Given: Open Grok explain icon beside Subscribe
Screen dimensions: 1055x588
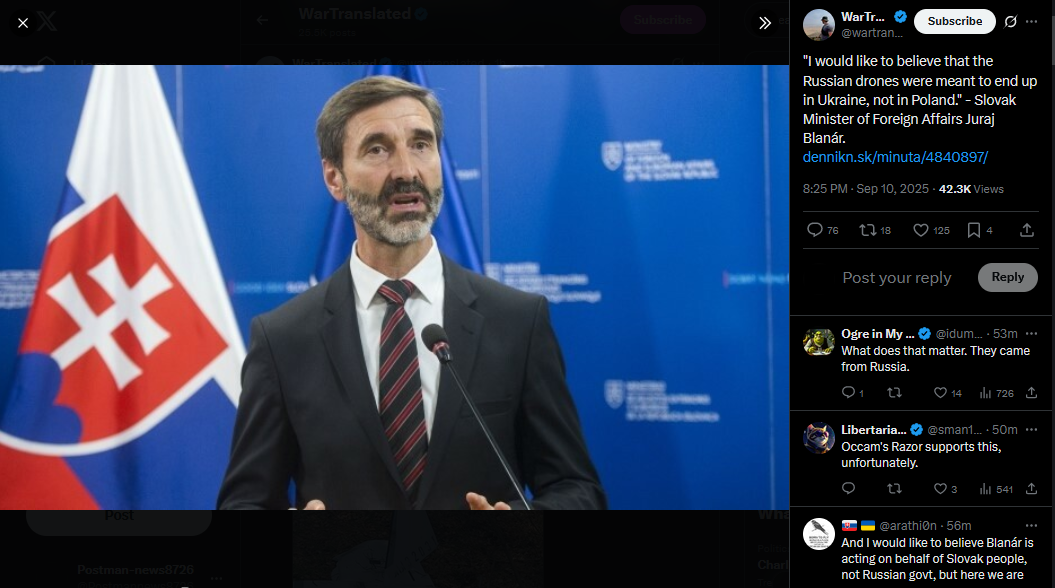Looking at the screenshot, I should click(x=1011, y=22).
